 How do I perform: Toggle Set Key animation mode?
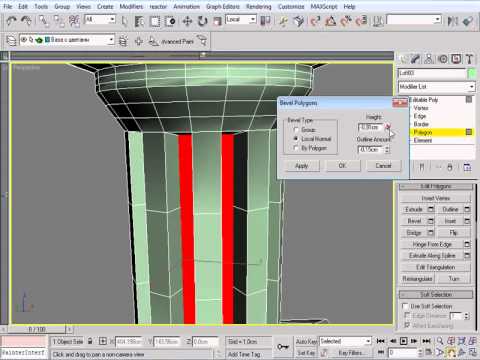click(306, 352)
